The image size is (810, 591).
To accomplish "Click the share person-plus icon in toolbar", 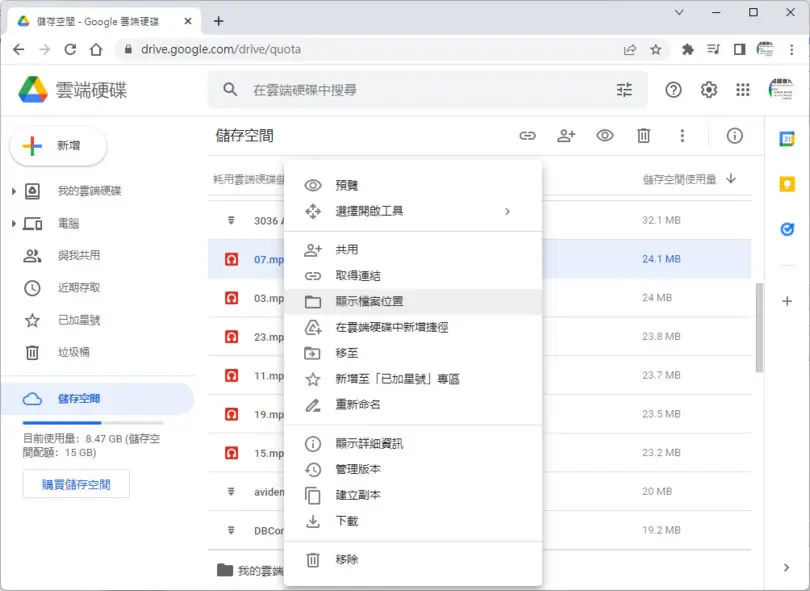I will point(566,136).
